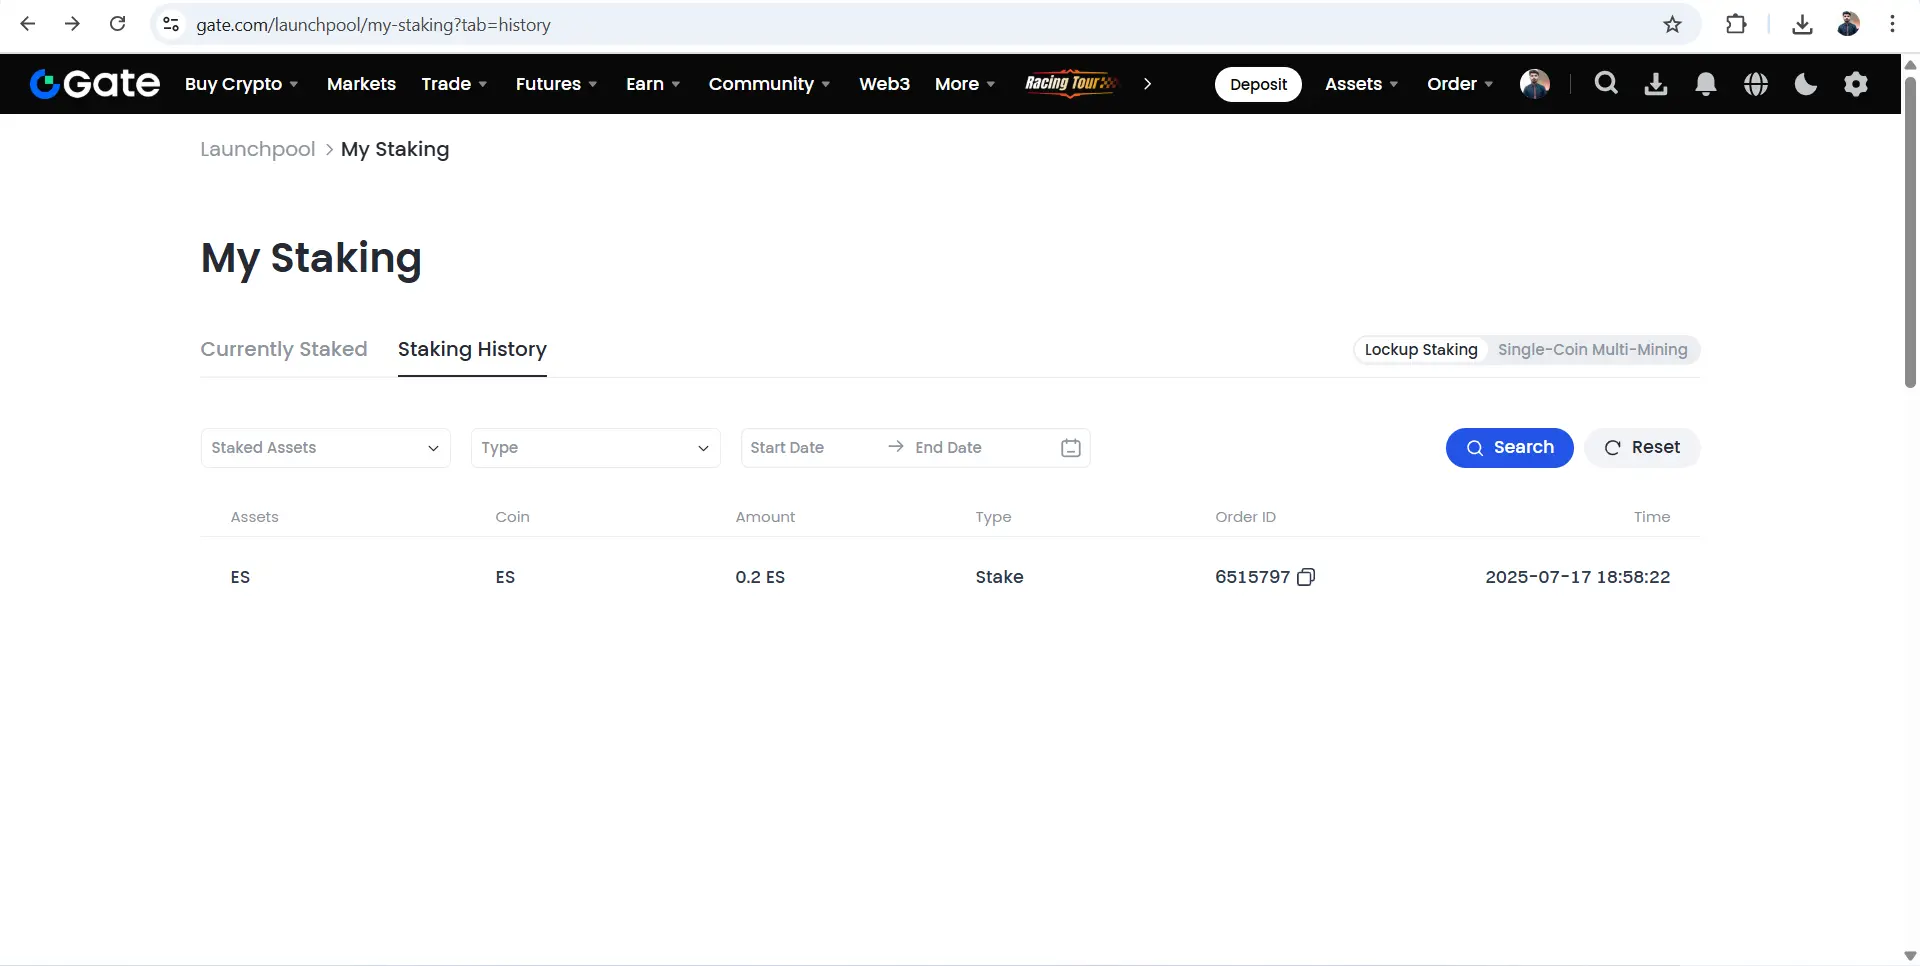Viewport: 1920px width, 966px height.
Task: Open the app download icon in Gate header
Action: tap(1656, 84)
